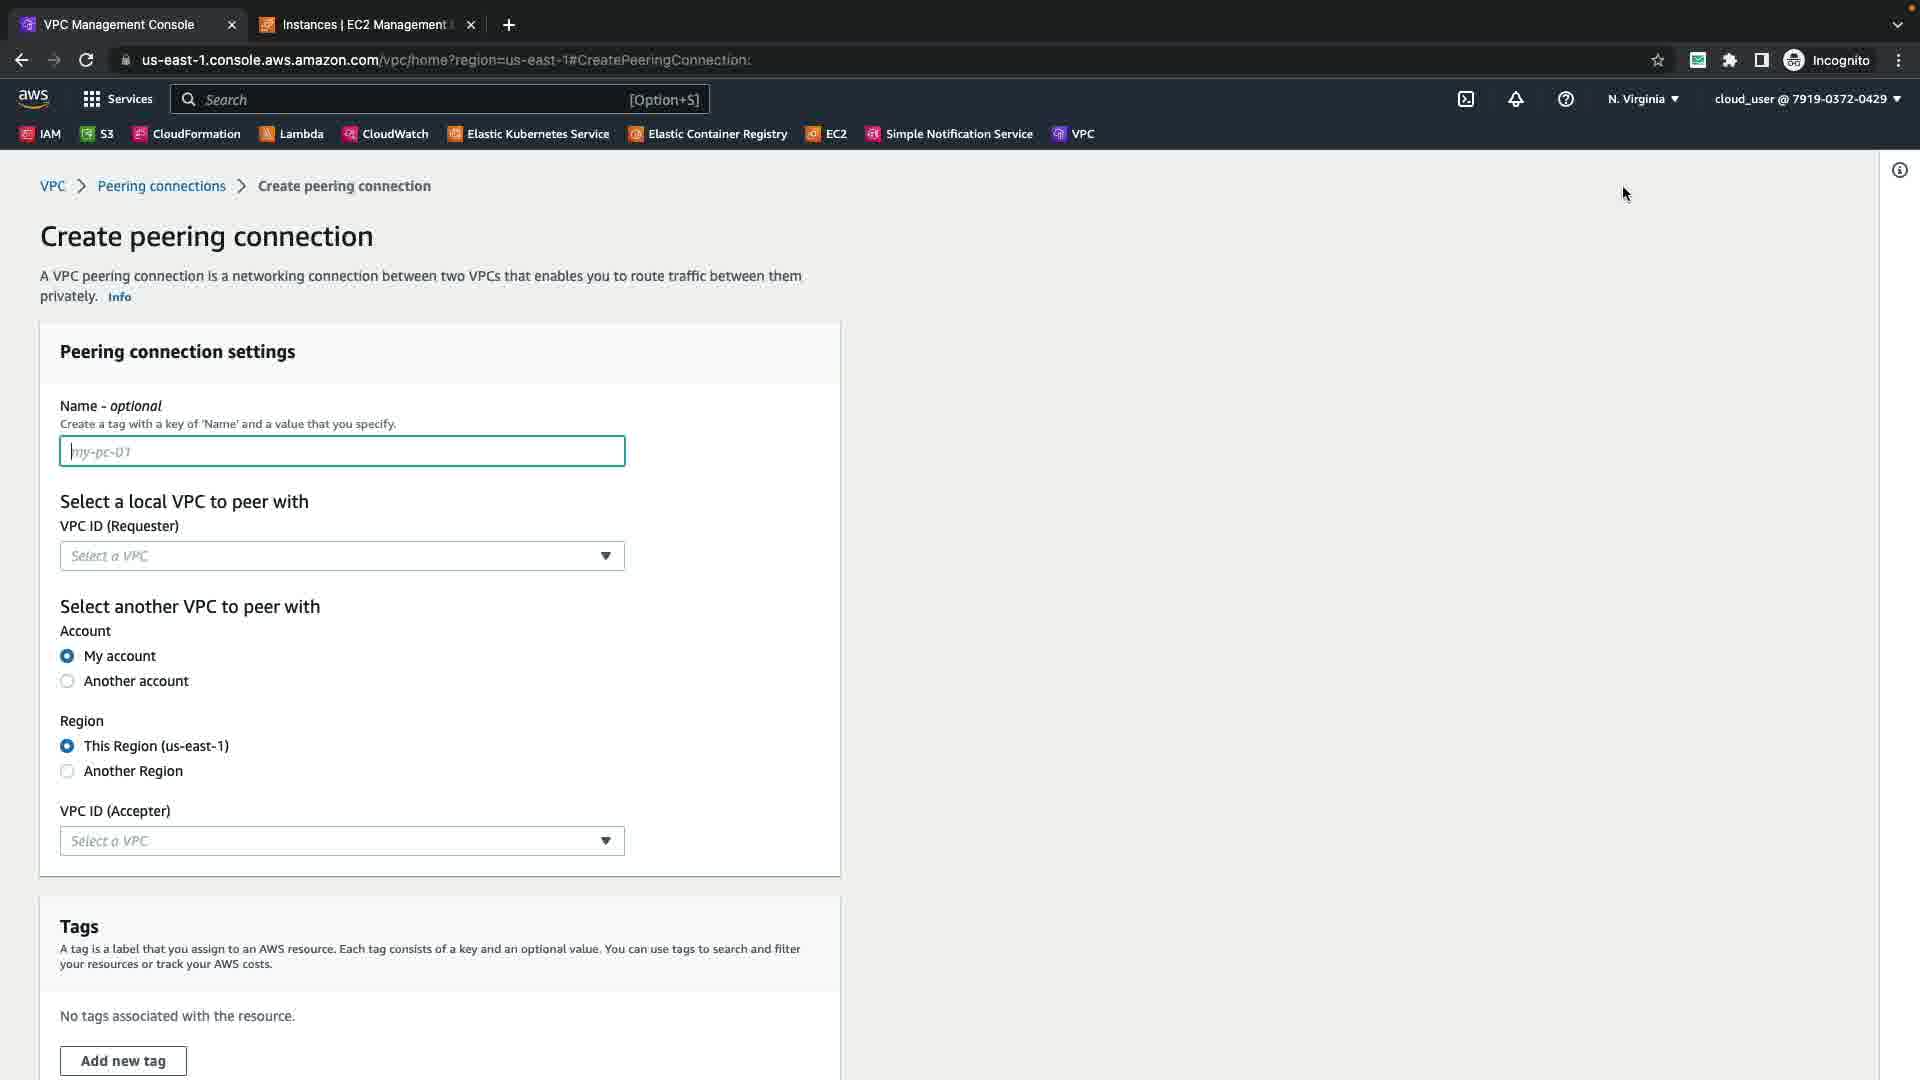Expand the VPC ID (Accepter) dropdown

[342, 841]
